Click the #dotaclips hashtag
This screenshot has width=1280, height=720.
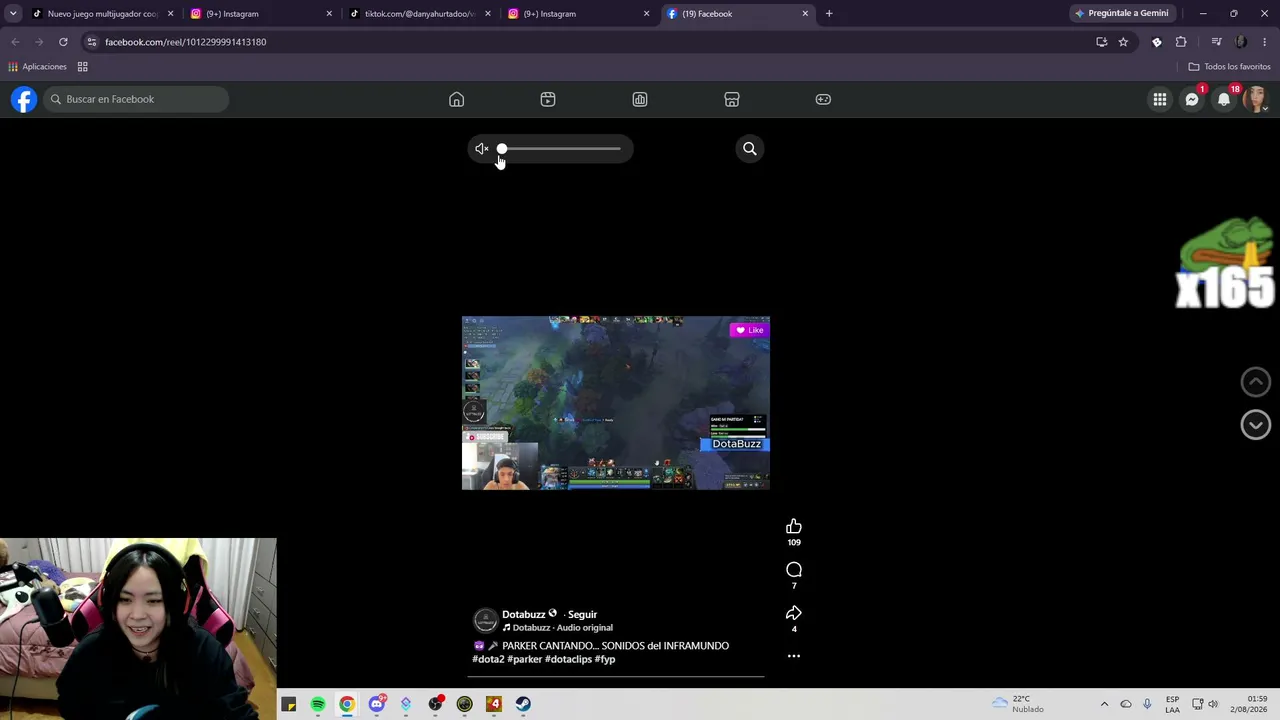pyautogui.click(x=568, y=660)
